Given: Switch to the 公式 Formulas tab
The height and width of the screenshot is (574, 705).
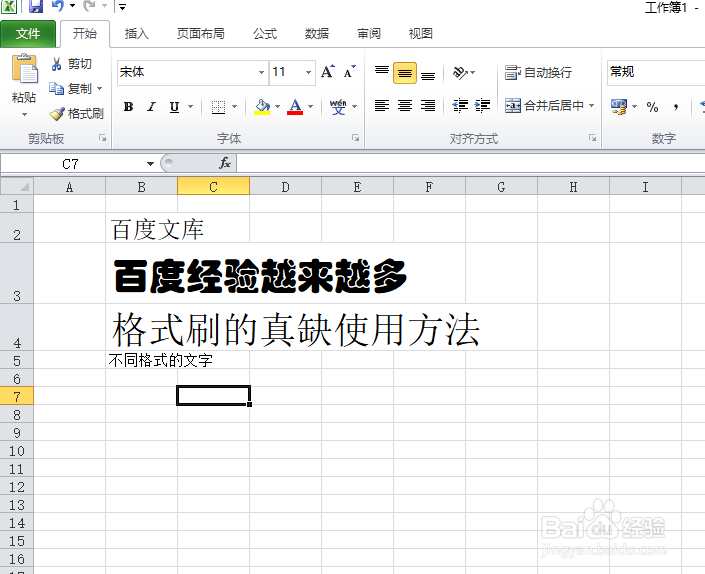Looking at the screenshot, I should 265,34.
